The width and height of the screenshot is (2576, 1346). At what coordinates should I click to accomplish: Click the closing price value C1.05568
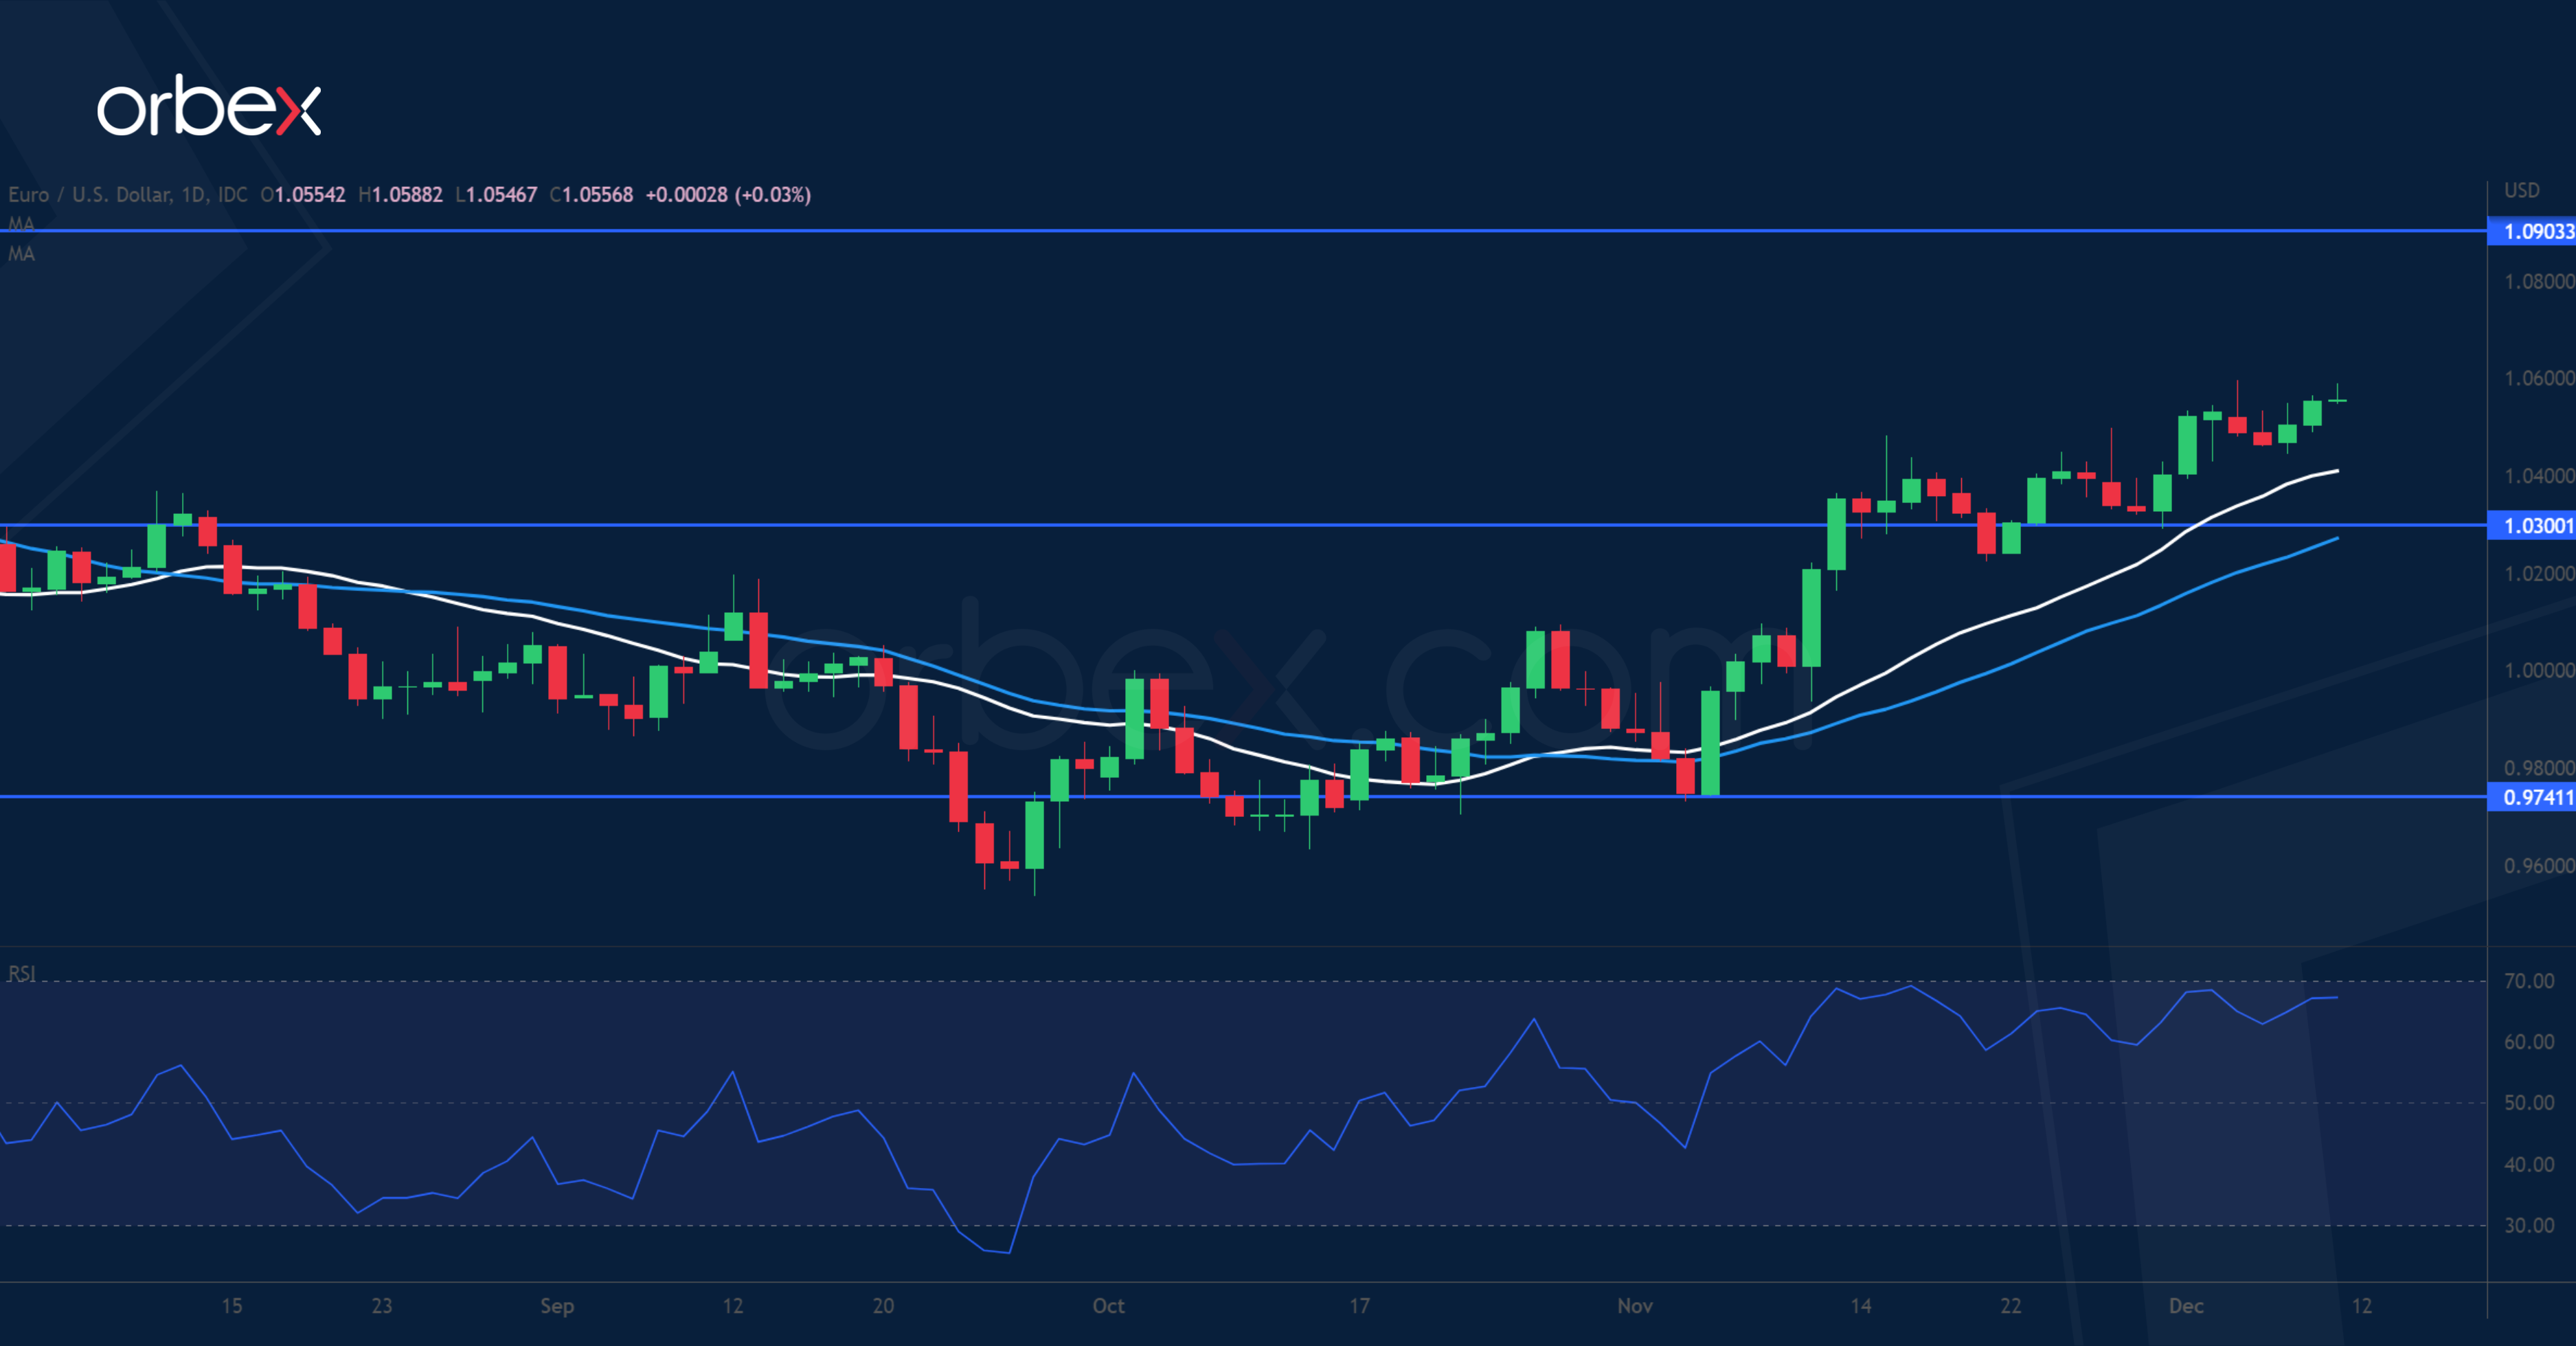591,195
